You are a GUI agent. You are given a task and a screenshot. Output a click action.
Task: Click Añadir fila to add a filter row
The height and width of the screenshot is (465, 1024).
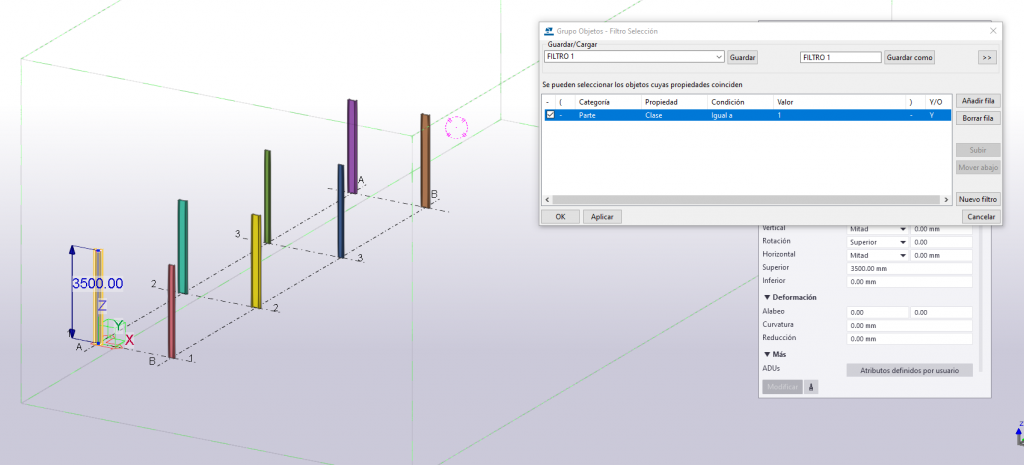point(978,101)
